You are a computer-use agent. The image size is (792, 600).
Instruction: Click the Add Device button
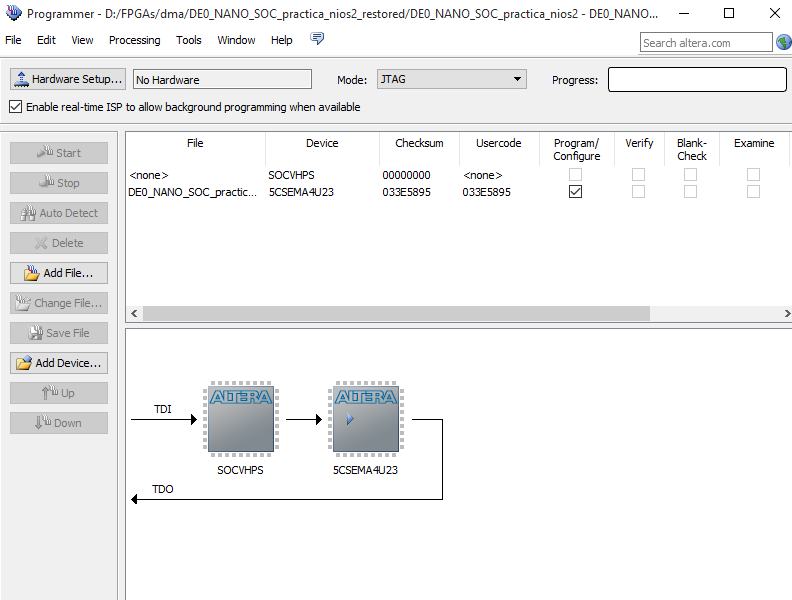coord(59,363)
